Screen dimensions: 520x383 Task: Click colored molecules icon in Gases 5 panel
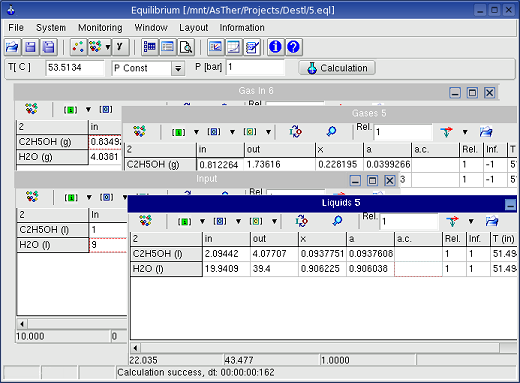click(x=140, y=132)
